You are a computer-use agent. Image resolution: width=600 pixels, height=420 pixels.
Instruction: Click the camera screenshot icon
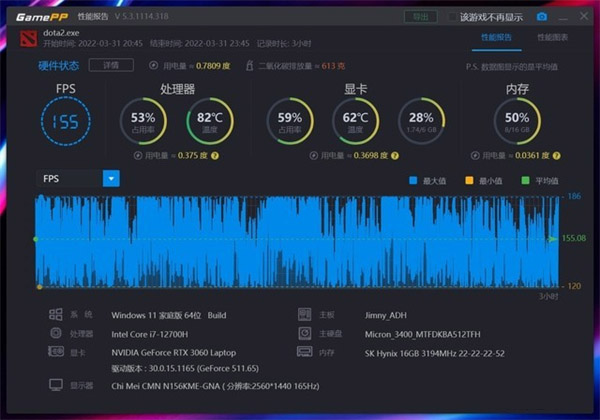point(542,17)
